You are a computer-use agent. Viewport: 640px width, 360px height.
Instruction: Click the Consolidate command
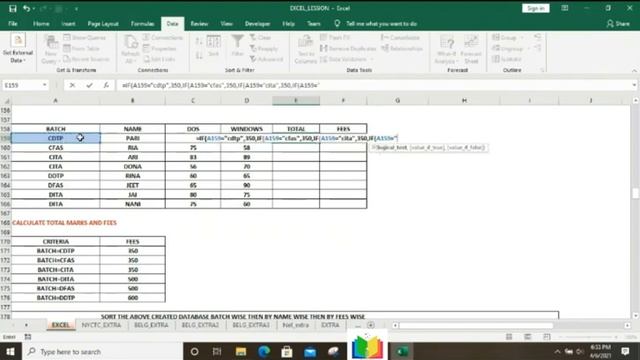click(x=400, y=38)
